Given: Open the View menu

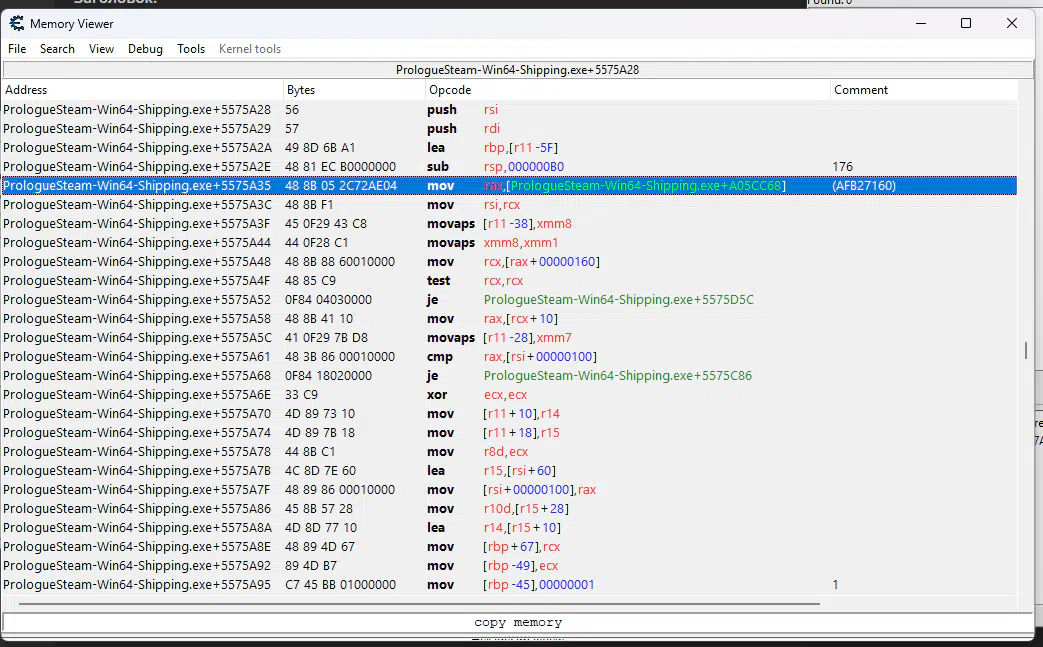Looking at the screenshot, I should click(101, 49).
